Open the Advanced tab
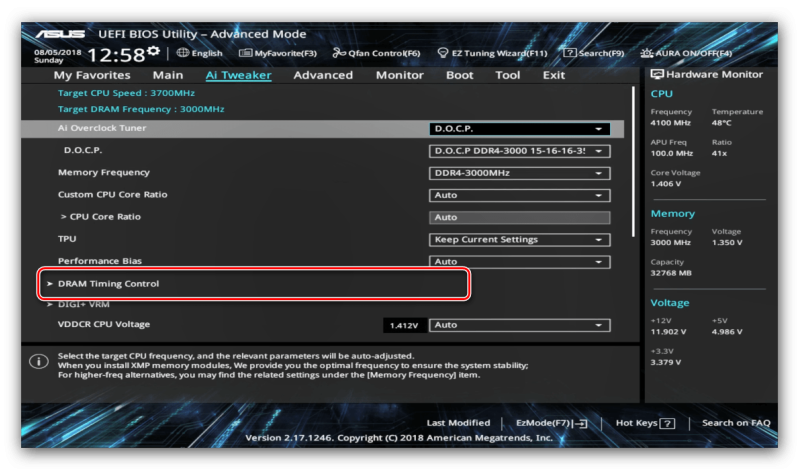The image size is (800, 470). click(323, 75)
